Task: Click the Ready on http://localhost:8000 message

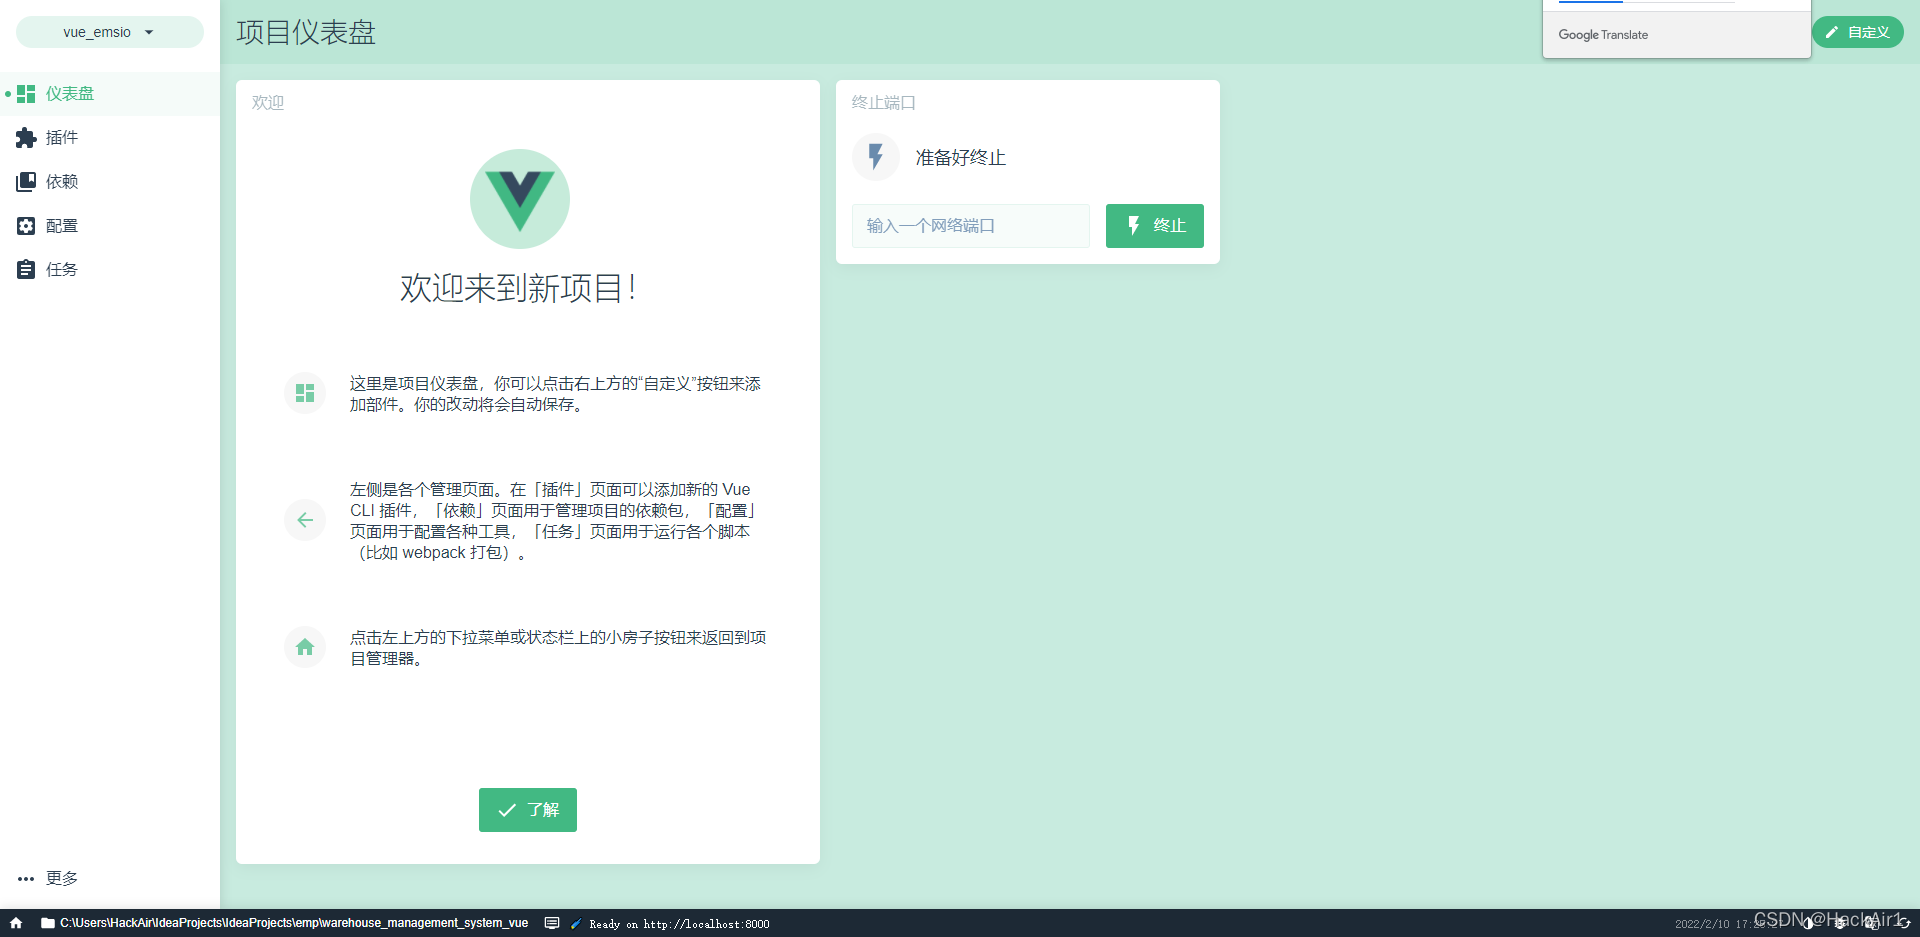Action: pyautogui.click(x=679, y=924)
